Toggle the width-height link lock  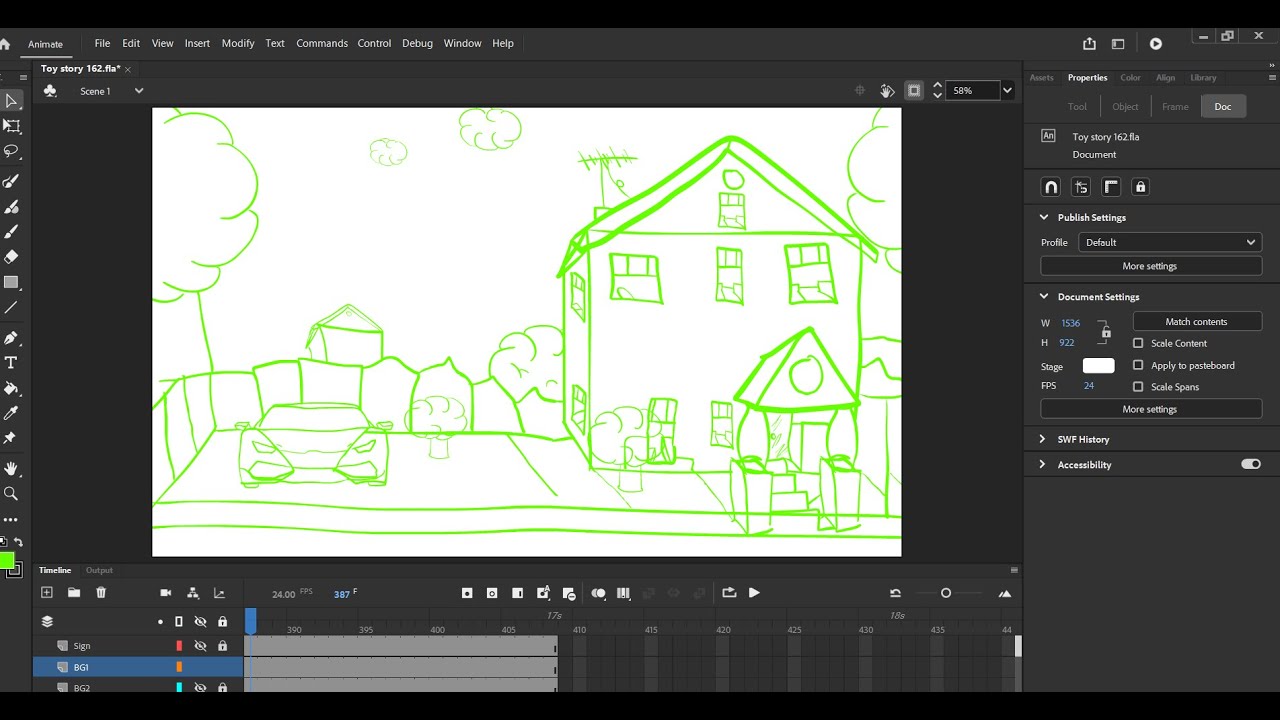1106,332
